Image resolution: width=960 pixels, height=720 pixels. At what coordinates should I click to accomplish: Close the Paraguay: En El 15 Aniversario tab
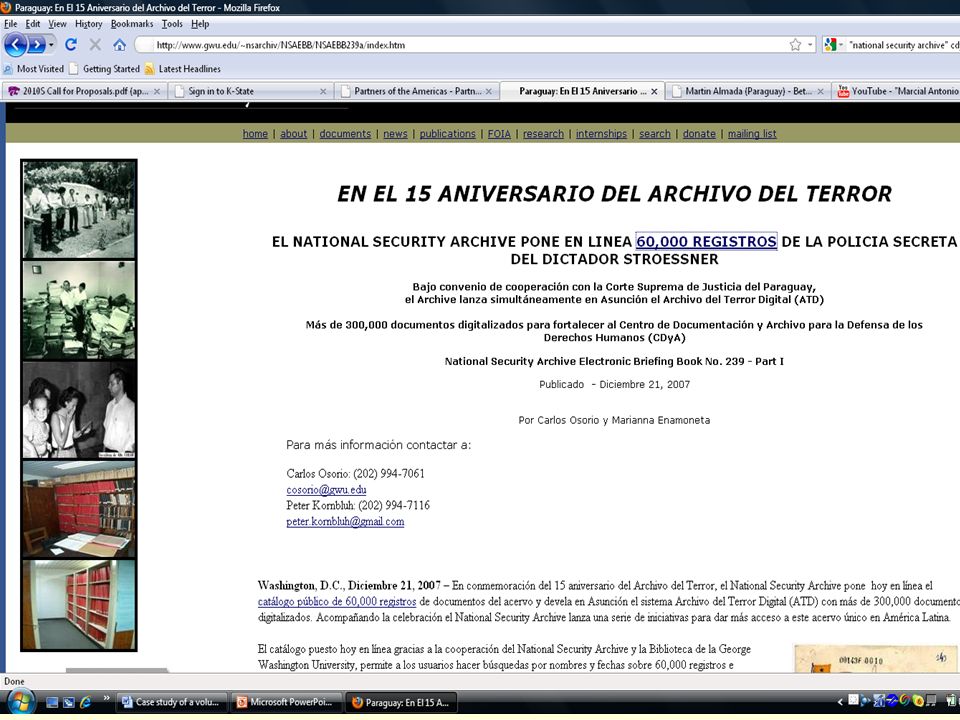click(654, 91)
